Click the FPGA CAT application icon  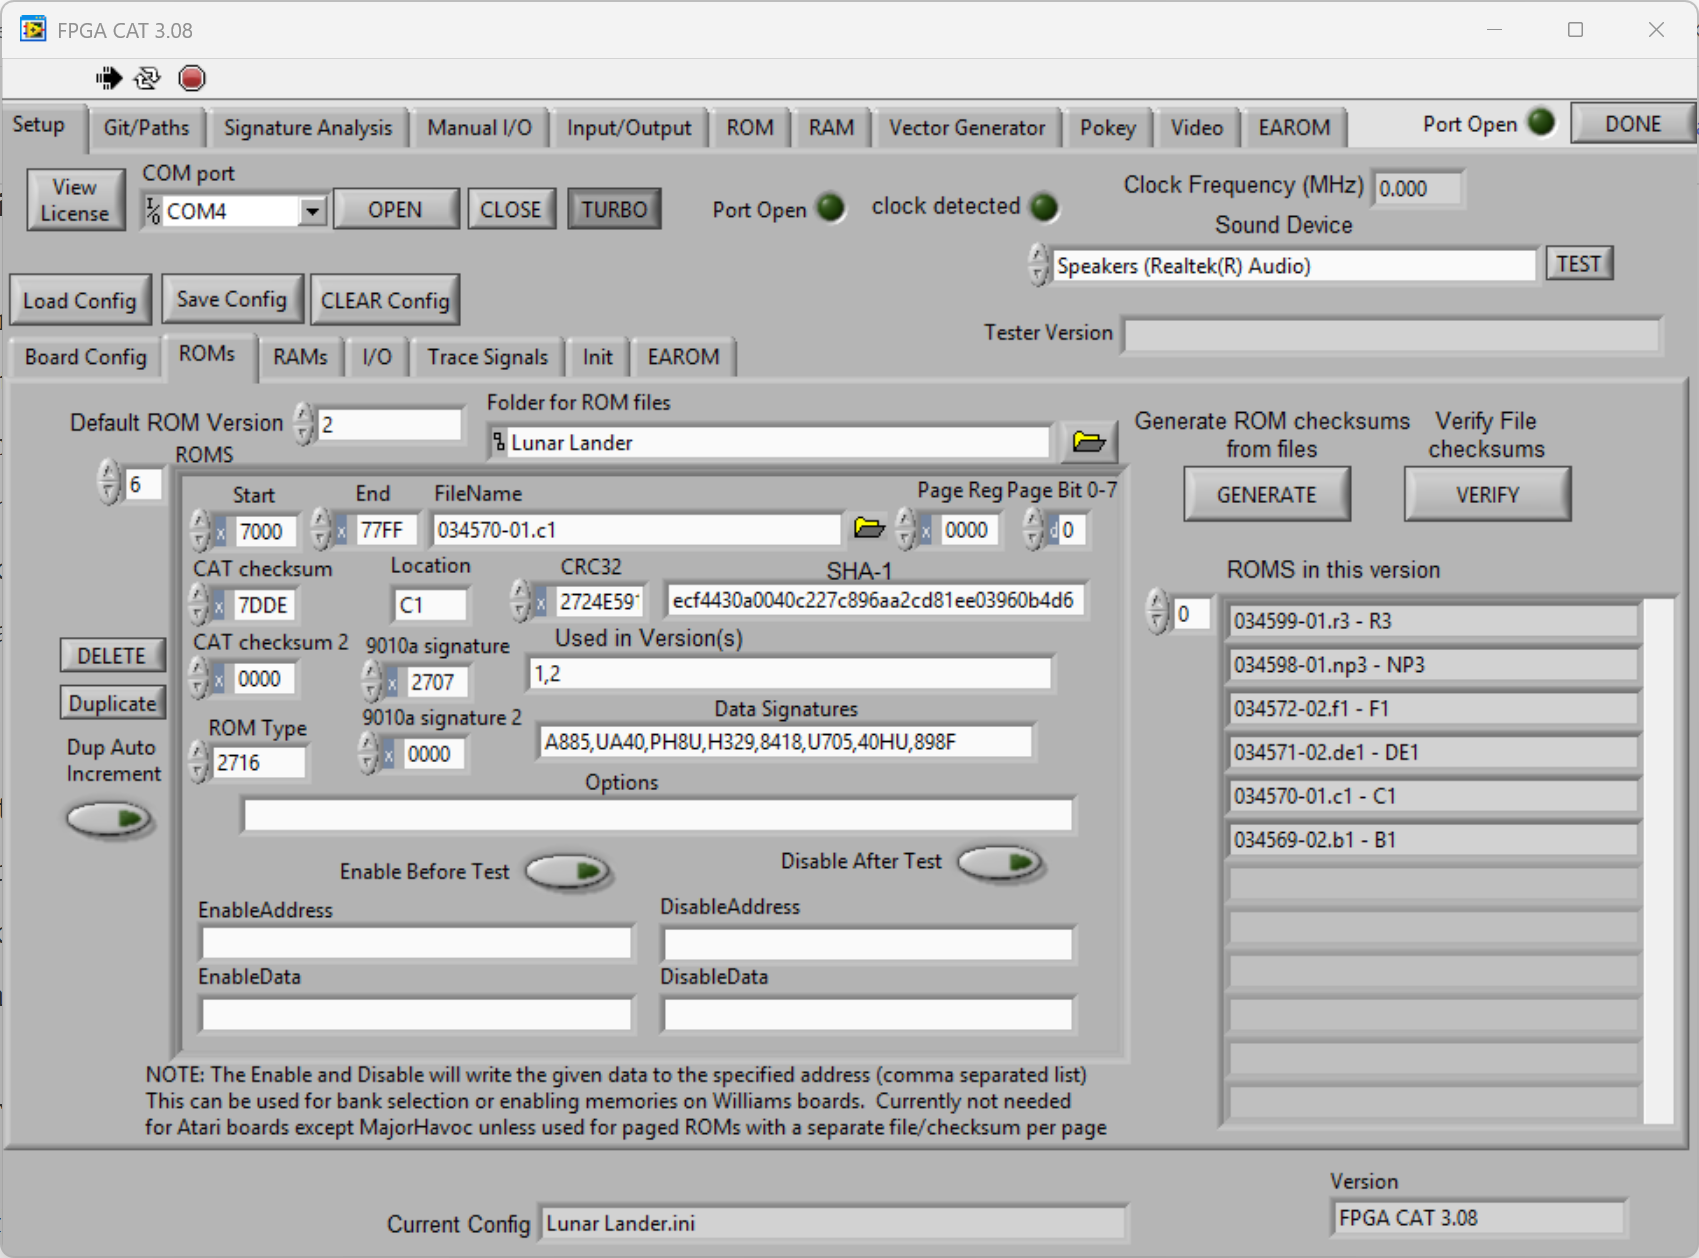pyautogui.click(x=33, y=30)
